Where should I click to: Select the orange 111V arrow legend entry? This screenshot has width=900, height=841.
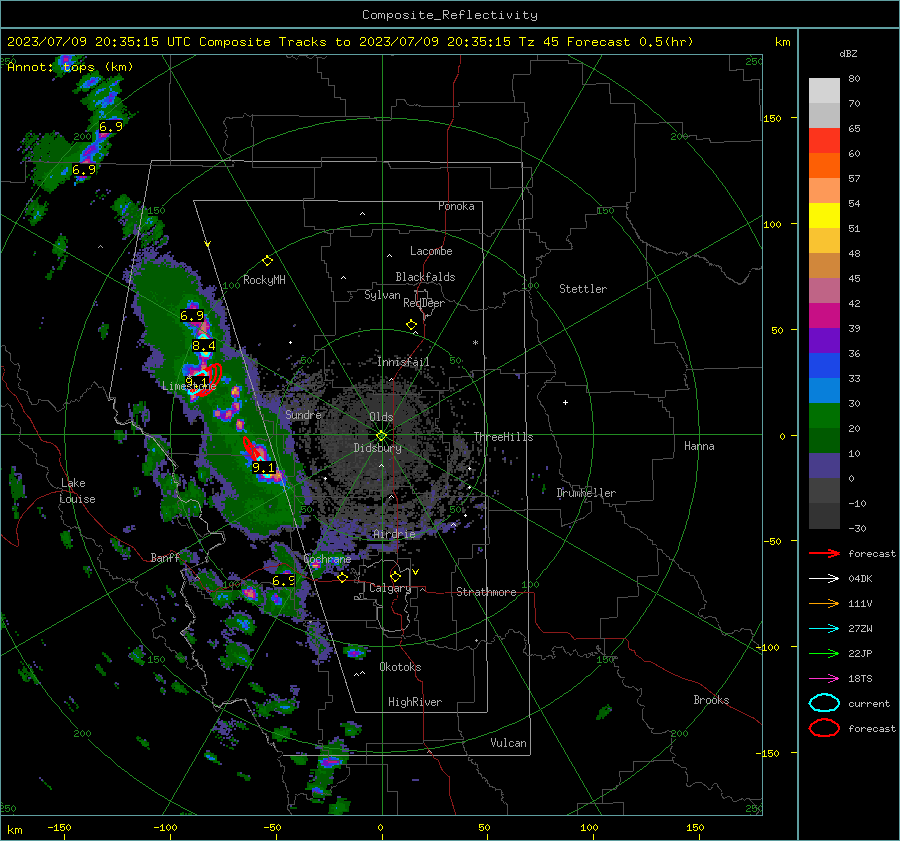(824, 603)
